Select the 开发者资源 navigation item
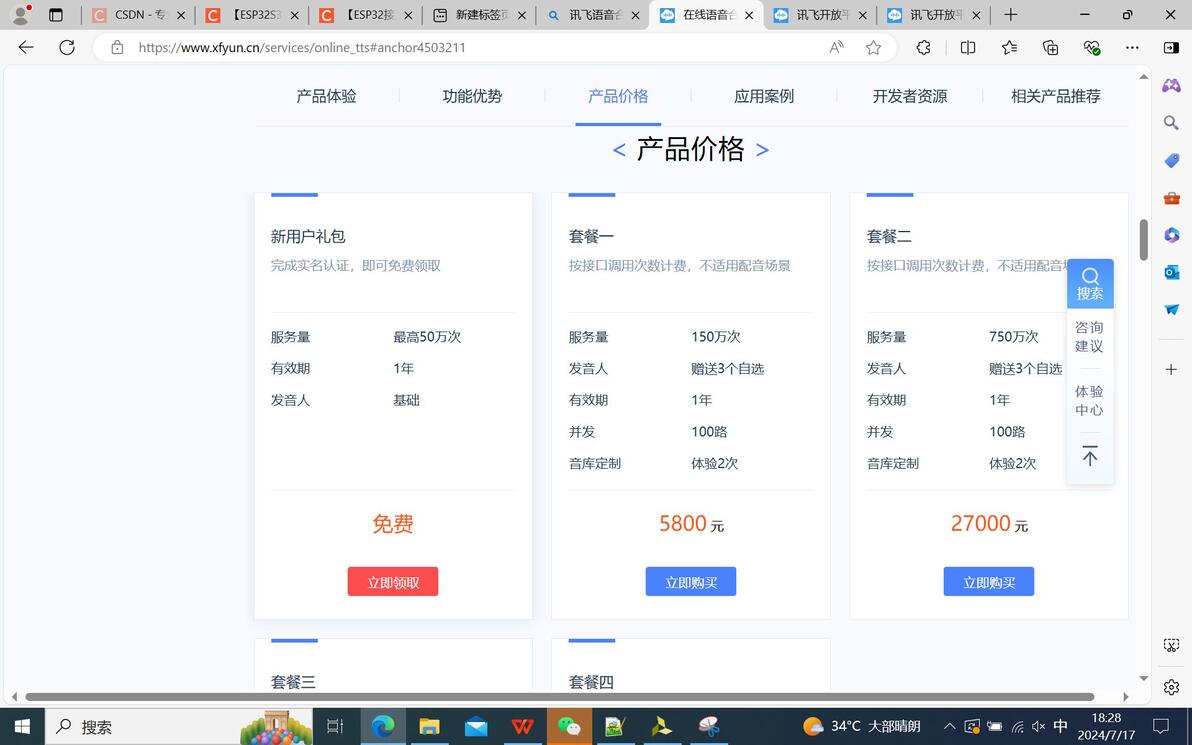The image size is (1192, 745). [x=910, y=97]
